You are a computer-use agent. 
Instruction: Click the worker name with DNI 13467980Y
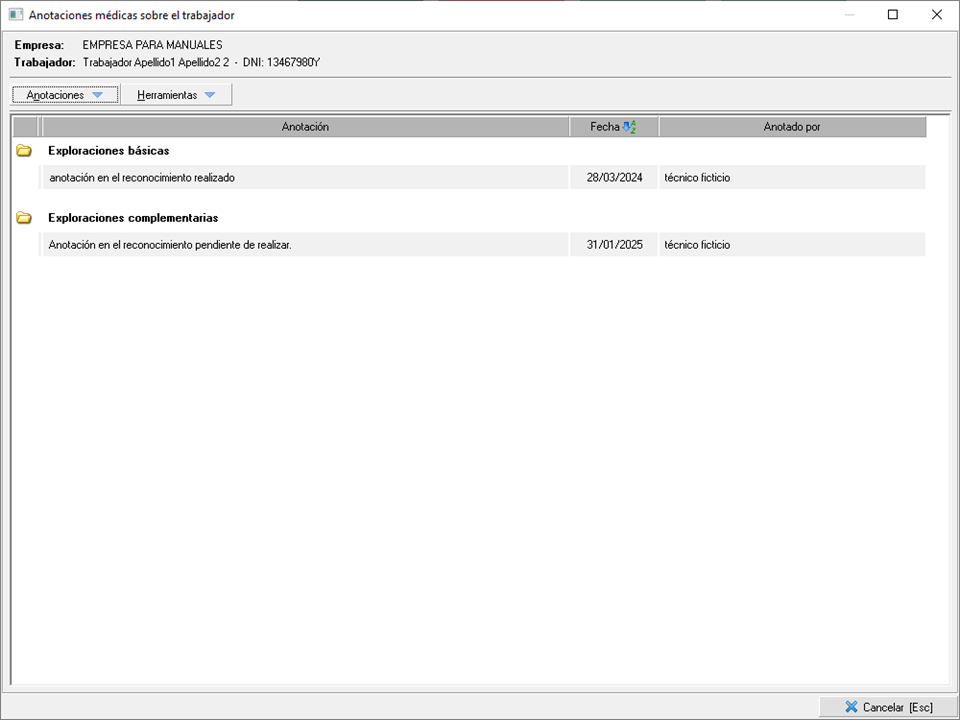[201, 62]
